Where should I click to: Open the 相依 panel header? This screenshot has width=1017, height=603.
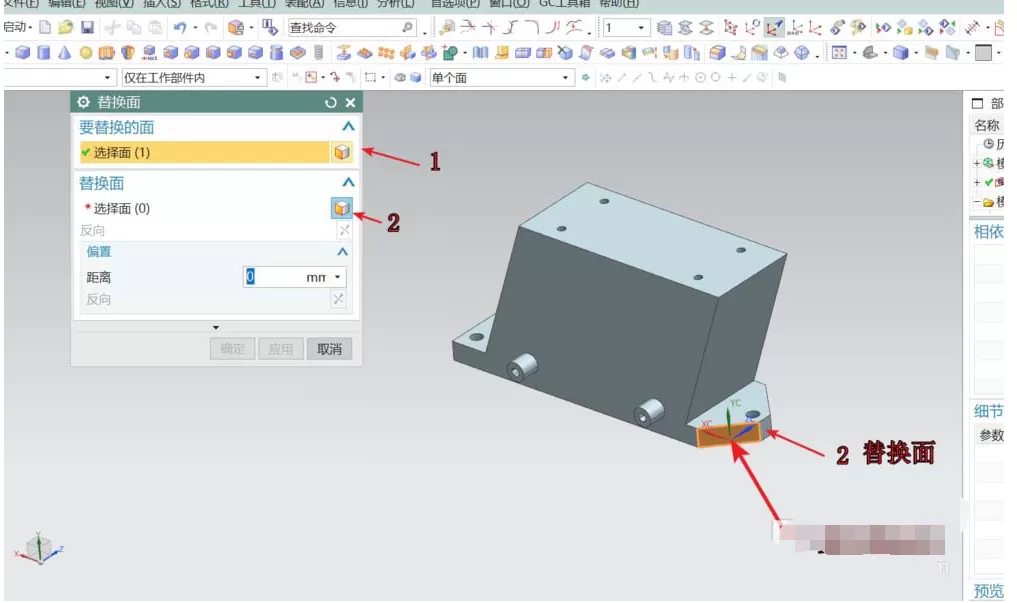click(987, 231)
